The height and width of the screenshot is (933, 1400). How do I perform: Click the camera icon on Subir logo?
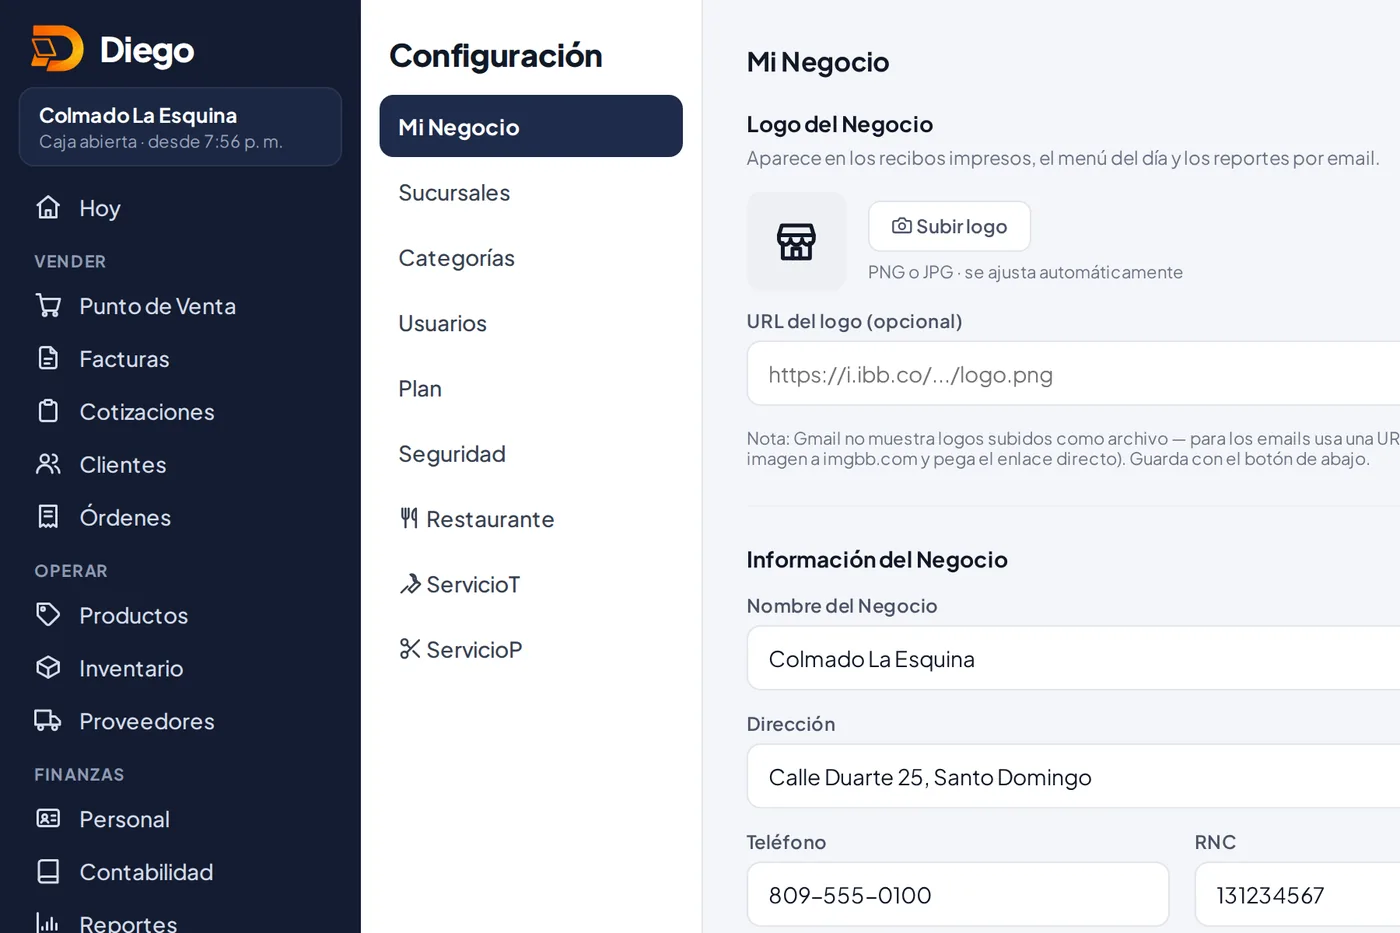pyautogui.click(x=901, y=226)
